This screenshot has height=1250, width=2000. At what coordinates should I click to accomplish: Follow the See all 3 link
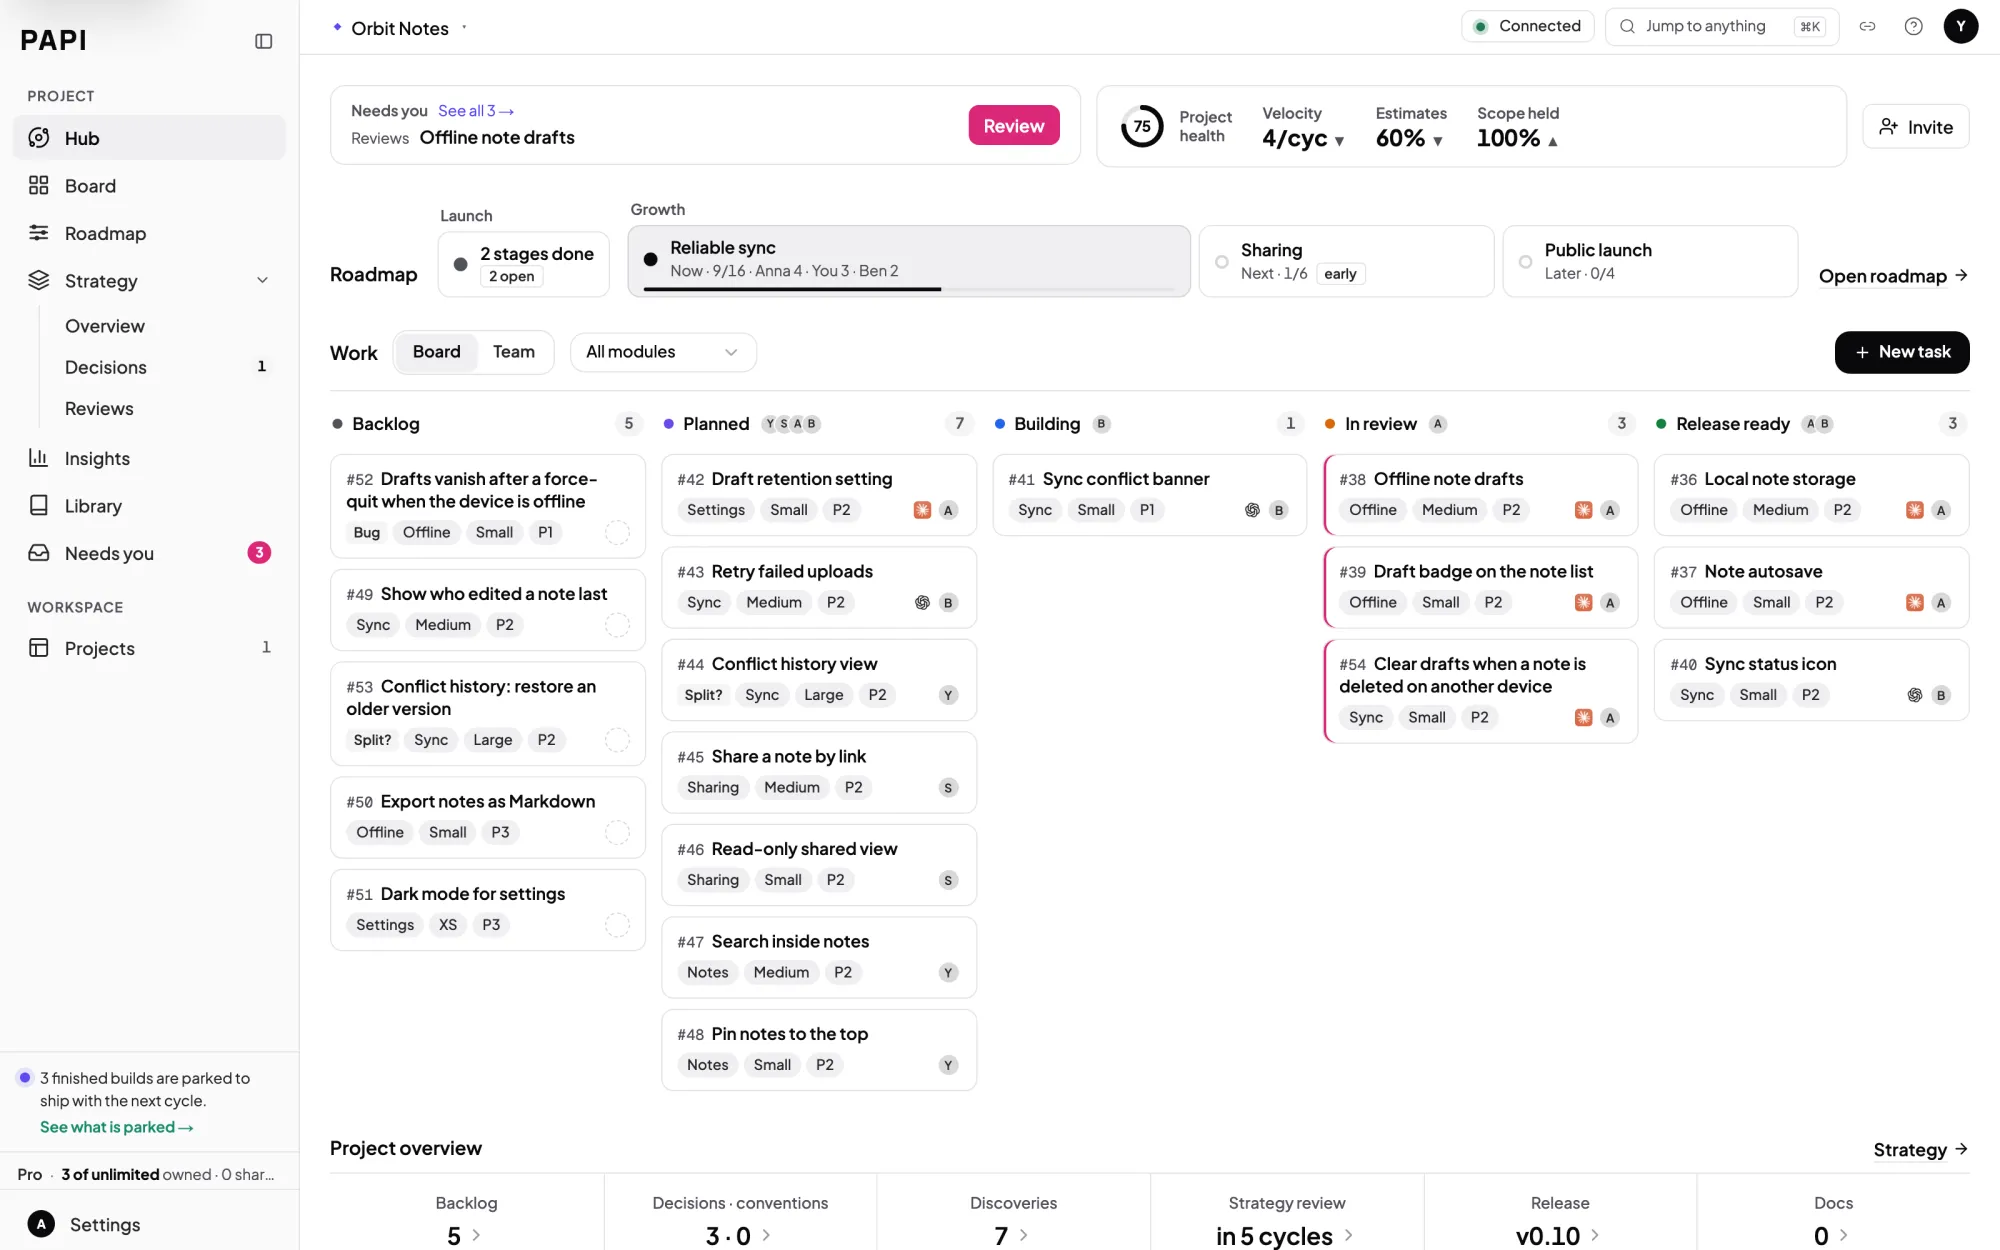(476, 111)
